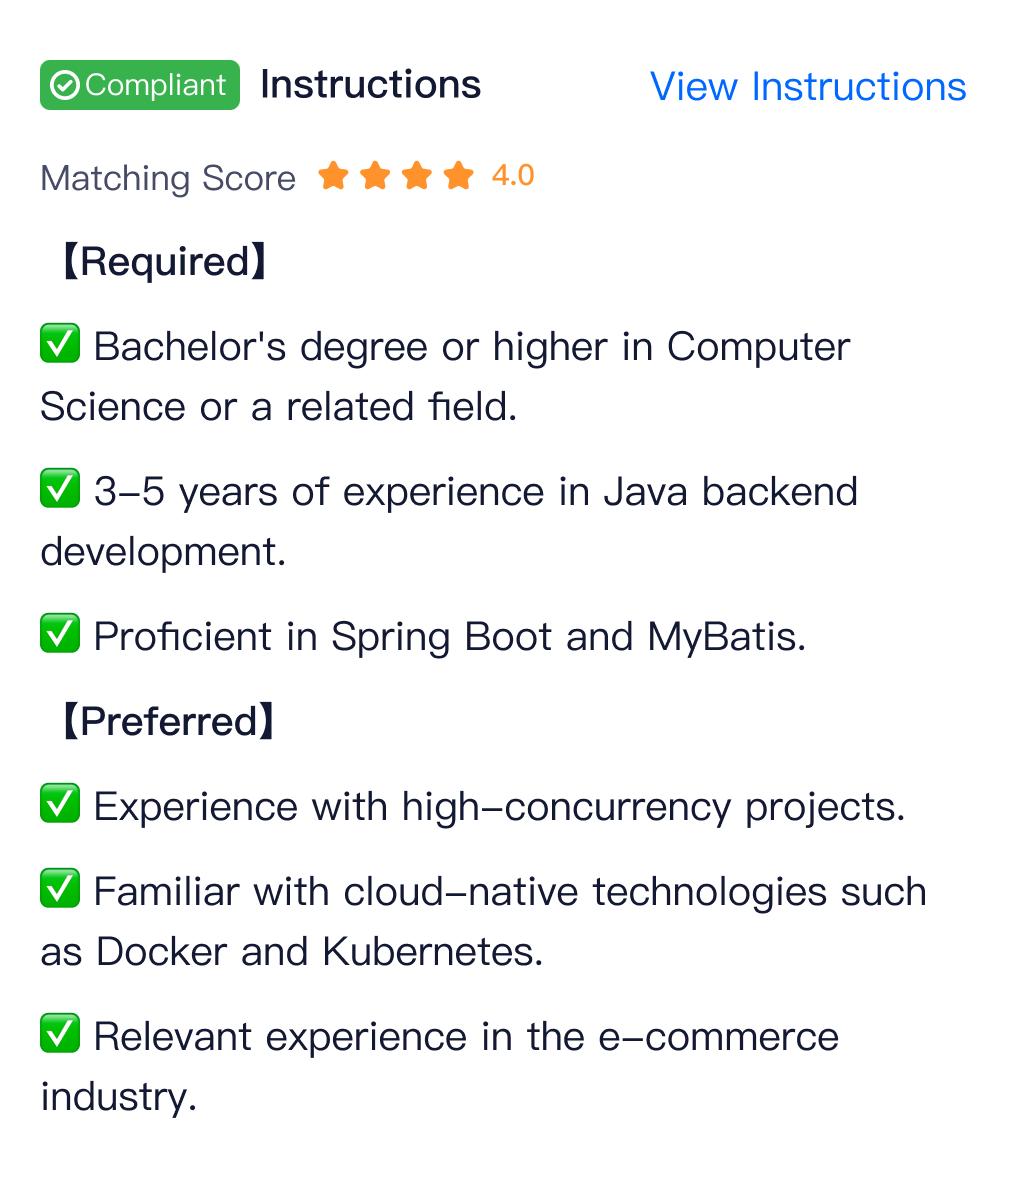Select the first star in Matching Score
The image size is (1010, 1185).
point(334,176)
